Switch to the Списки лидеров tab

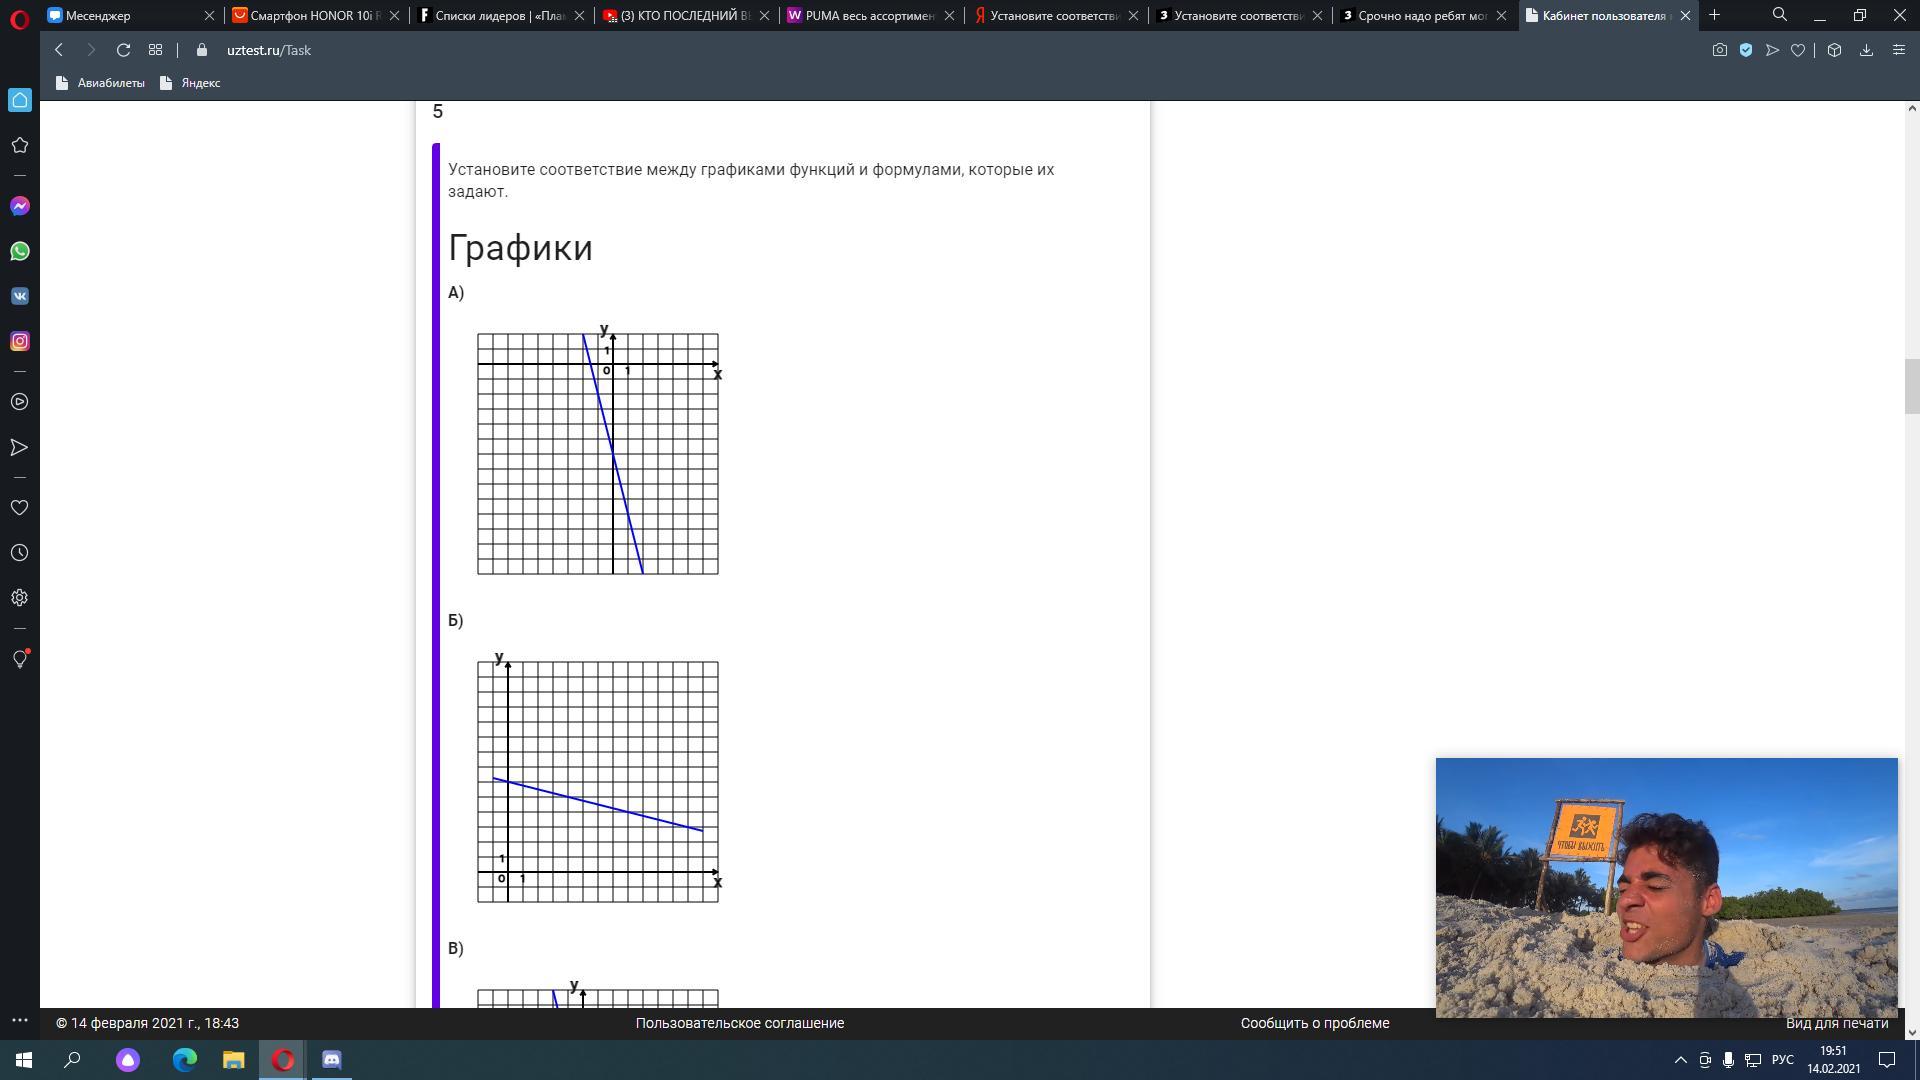click(500, 16)
